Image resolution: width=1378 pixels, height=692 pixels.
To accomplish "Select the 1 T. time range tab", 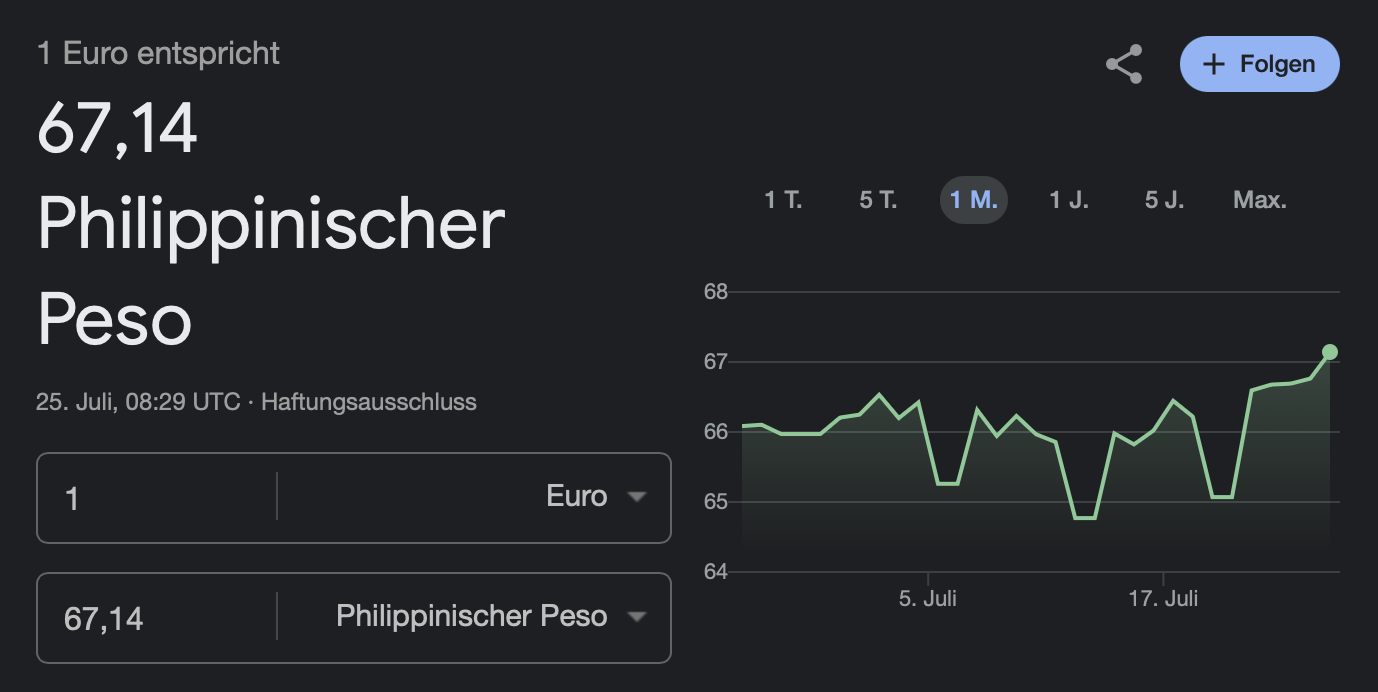I will click(783, 200).
